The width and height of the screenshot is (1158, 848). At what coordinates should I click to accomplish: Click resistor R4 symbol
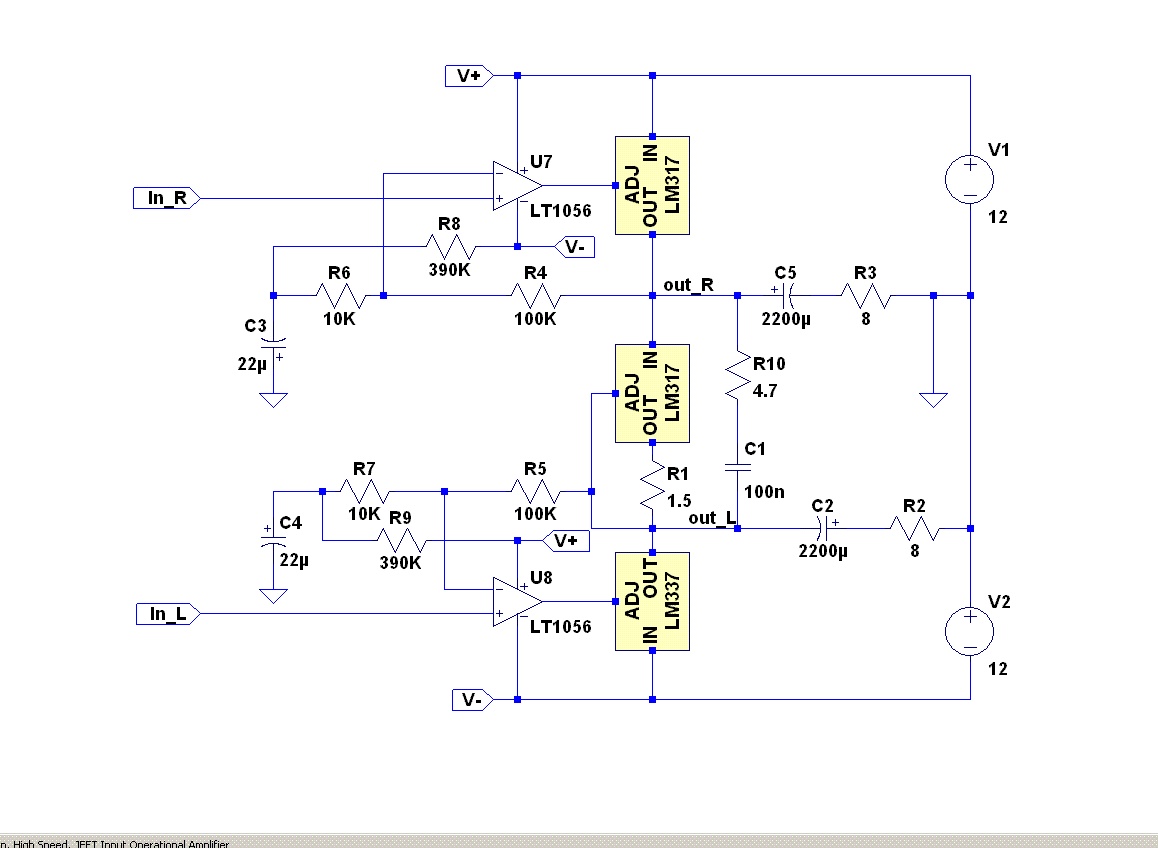pyautogui.click(x=535, y=295)
